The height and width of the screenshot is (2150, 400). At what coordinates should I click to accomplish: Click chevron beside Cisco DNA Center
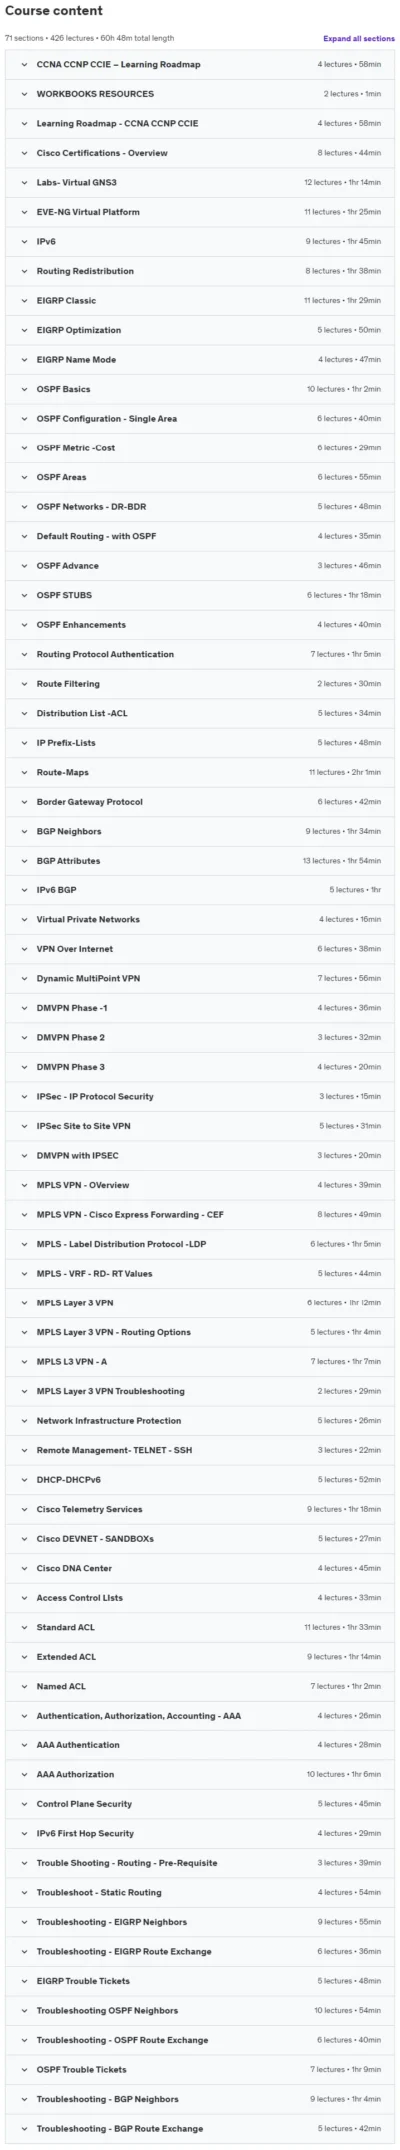coord(25,1569)
